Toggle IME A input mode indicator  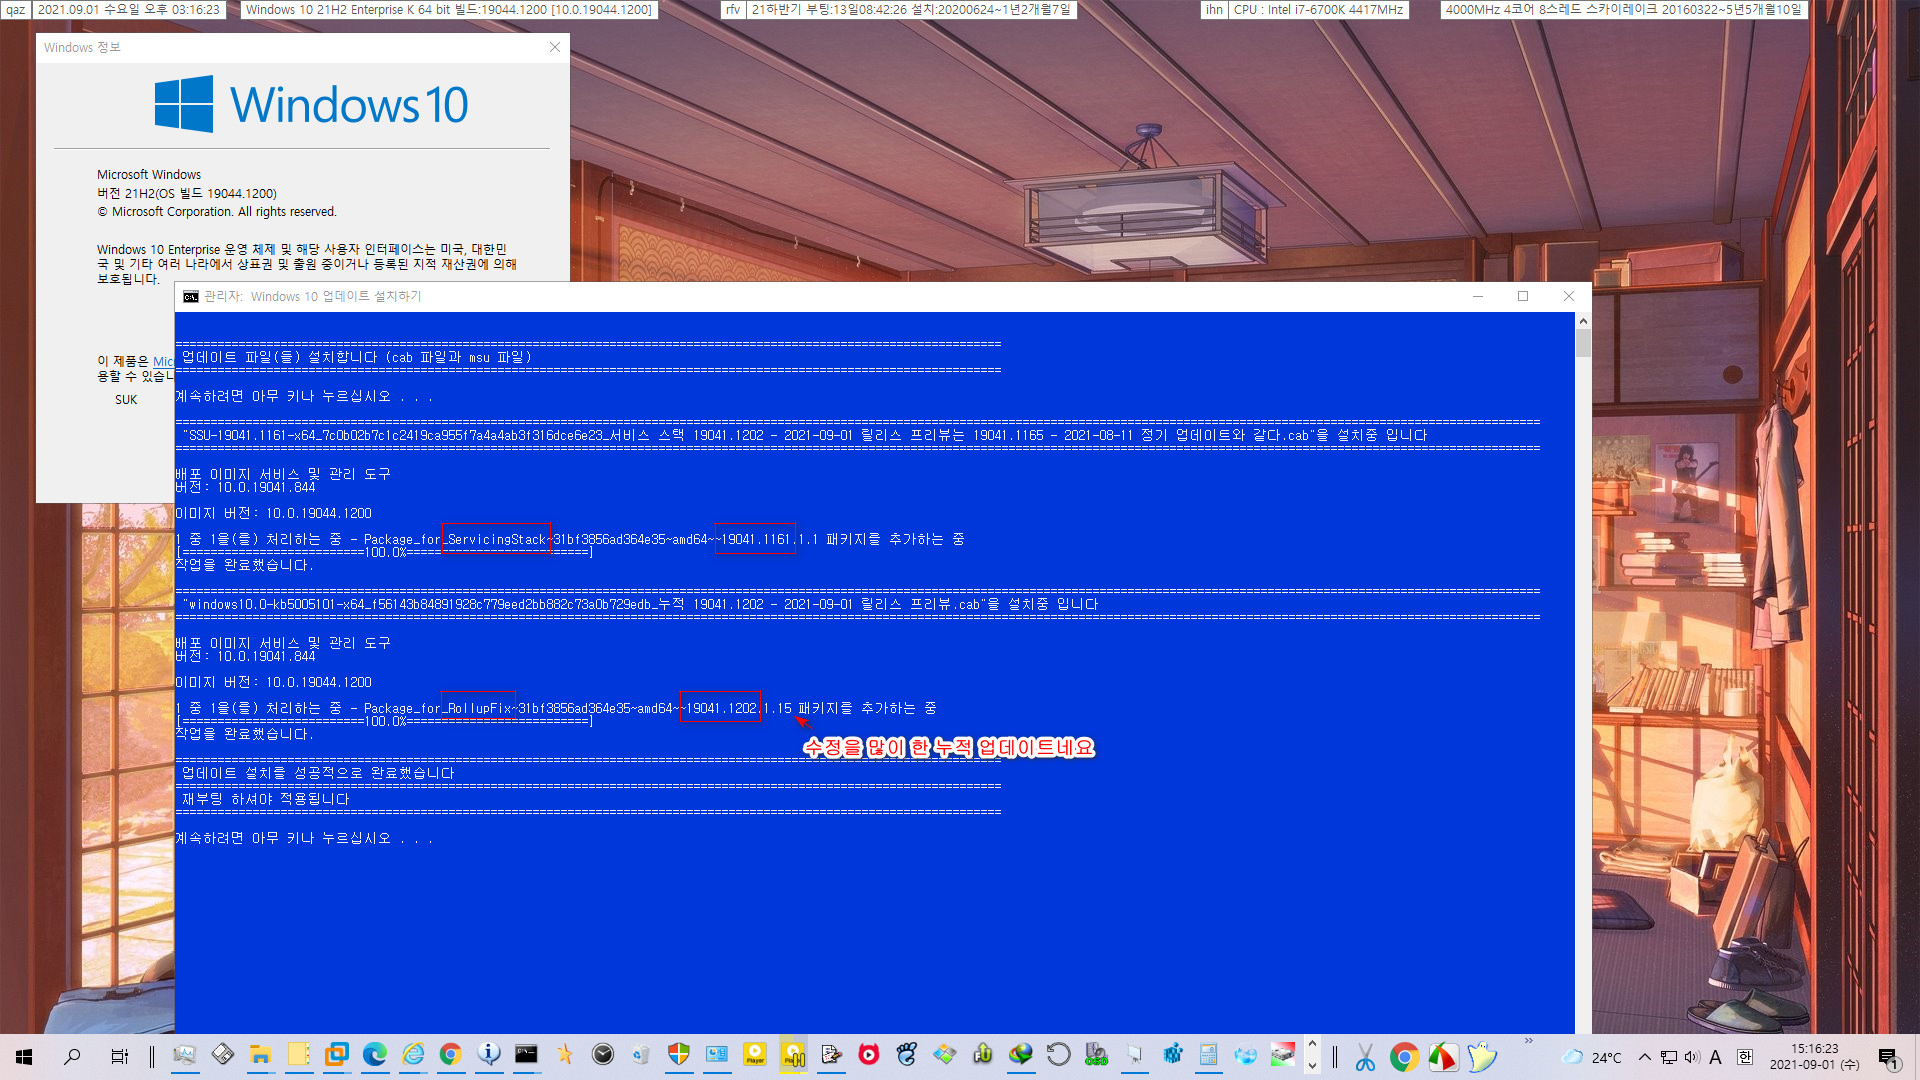point(1716,1057)
